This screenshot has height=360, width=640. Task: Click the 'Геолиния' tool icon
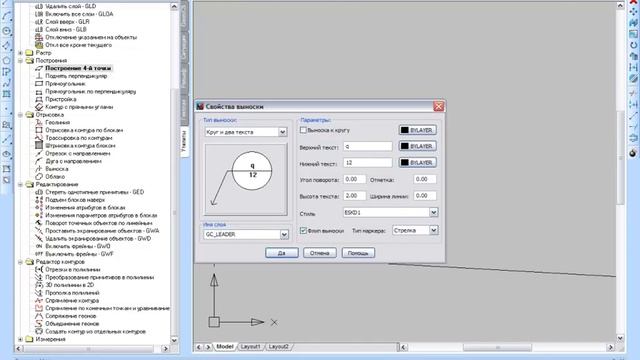(x=39, y=122)
